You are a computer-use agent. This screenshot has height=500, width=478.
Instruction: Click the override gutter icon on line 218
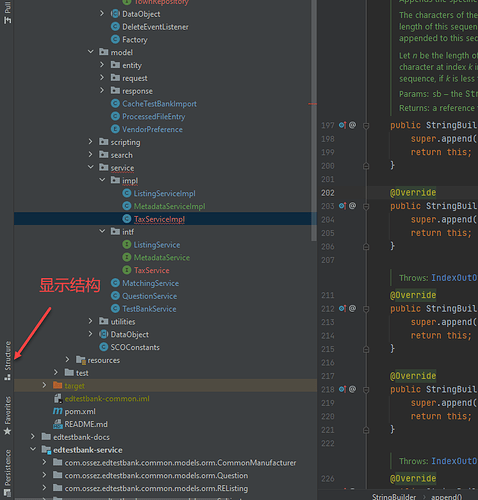coord(342,389)
